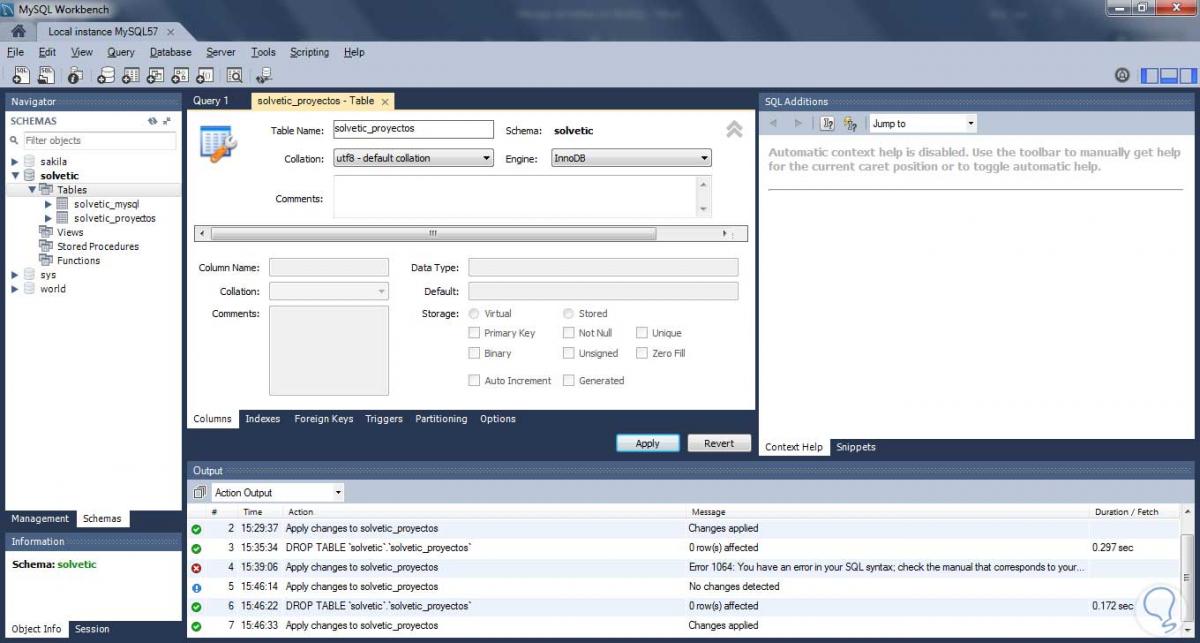The height and width of the screenshot is (643, 1200).
Task: Click the home screen icon
Action: coord(18,31)
